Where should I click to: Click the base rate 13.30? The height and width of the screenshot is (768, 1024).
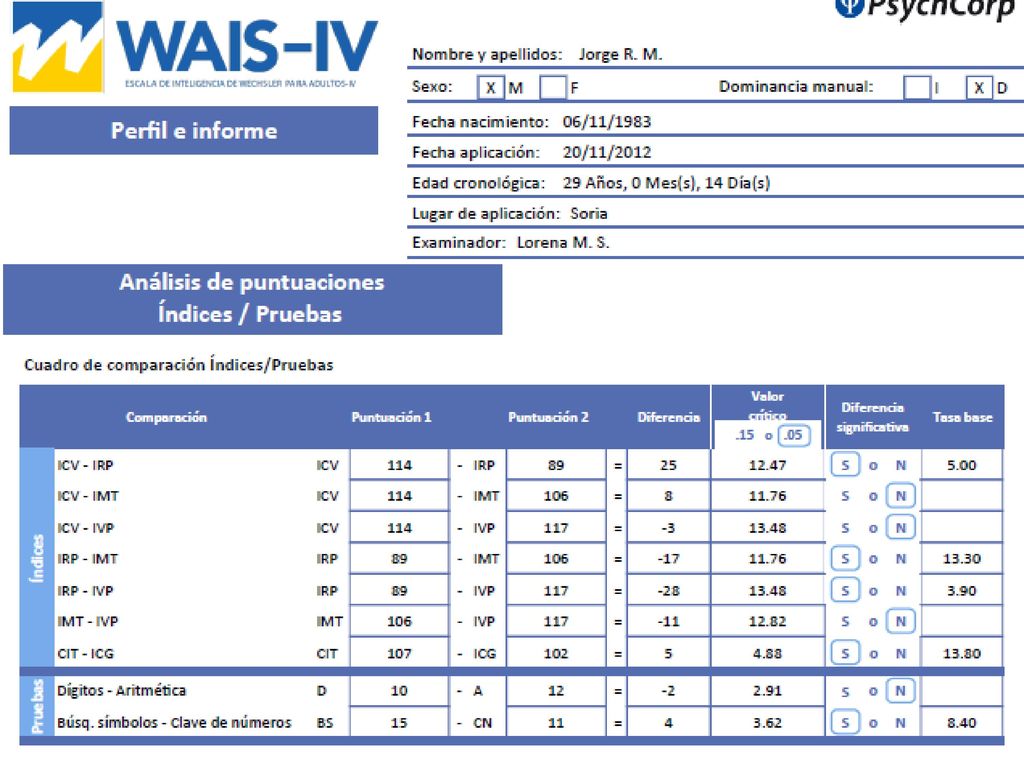961,559
